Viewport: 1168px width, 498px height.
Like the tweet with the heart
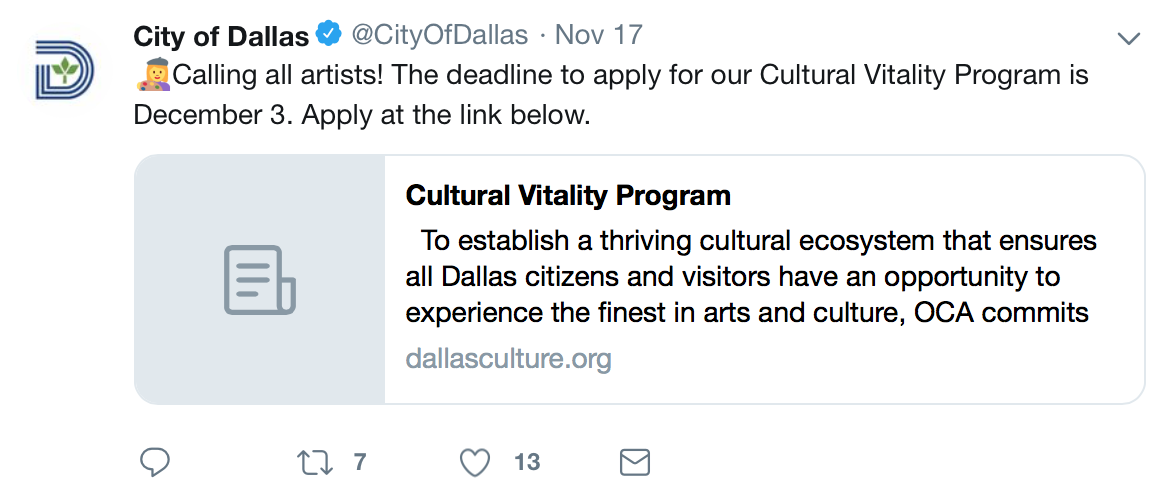[x=475, y=462]
